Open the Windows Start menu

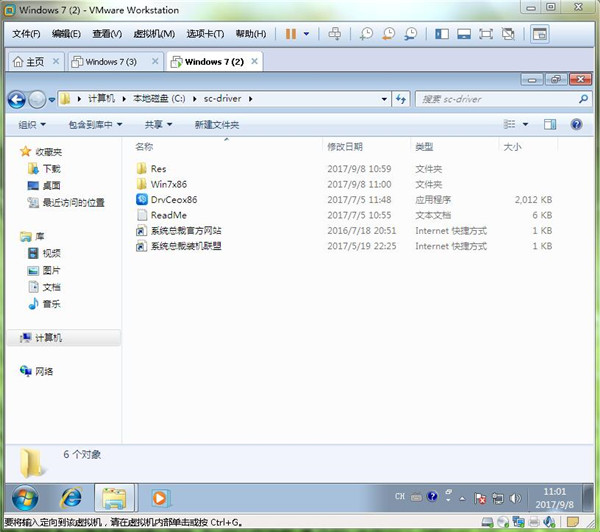[x=25, y=498]
